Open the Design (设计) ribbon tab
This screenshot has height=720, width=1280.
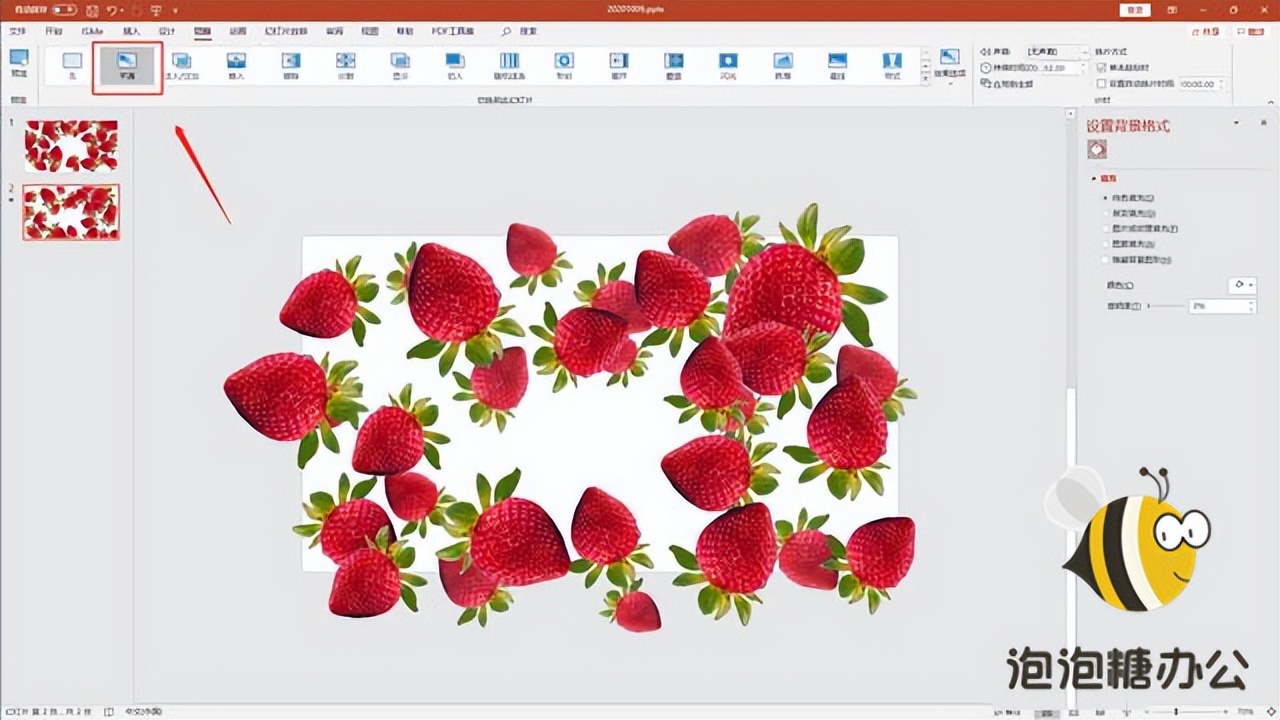click(167, 31)
